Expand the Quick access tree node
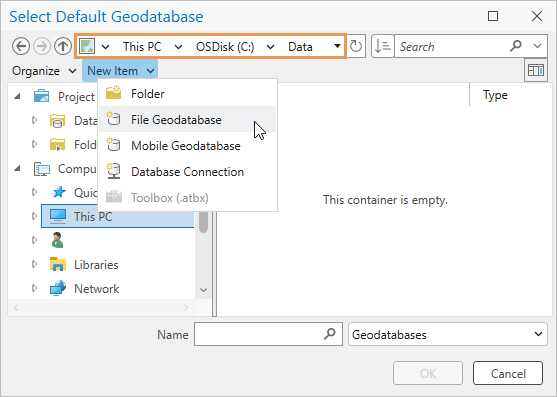This screenshot has width=557, height=397. click(x=34, y=192)
